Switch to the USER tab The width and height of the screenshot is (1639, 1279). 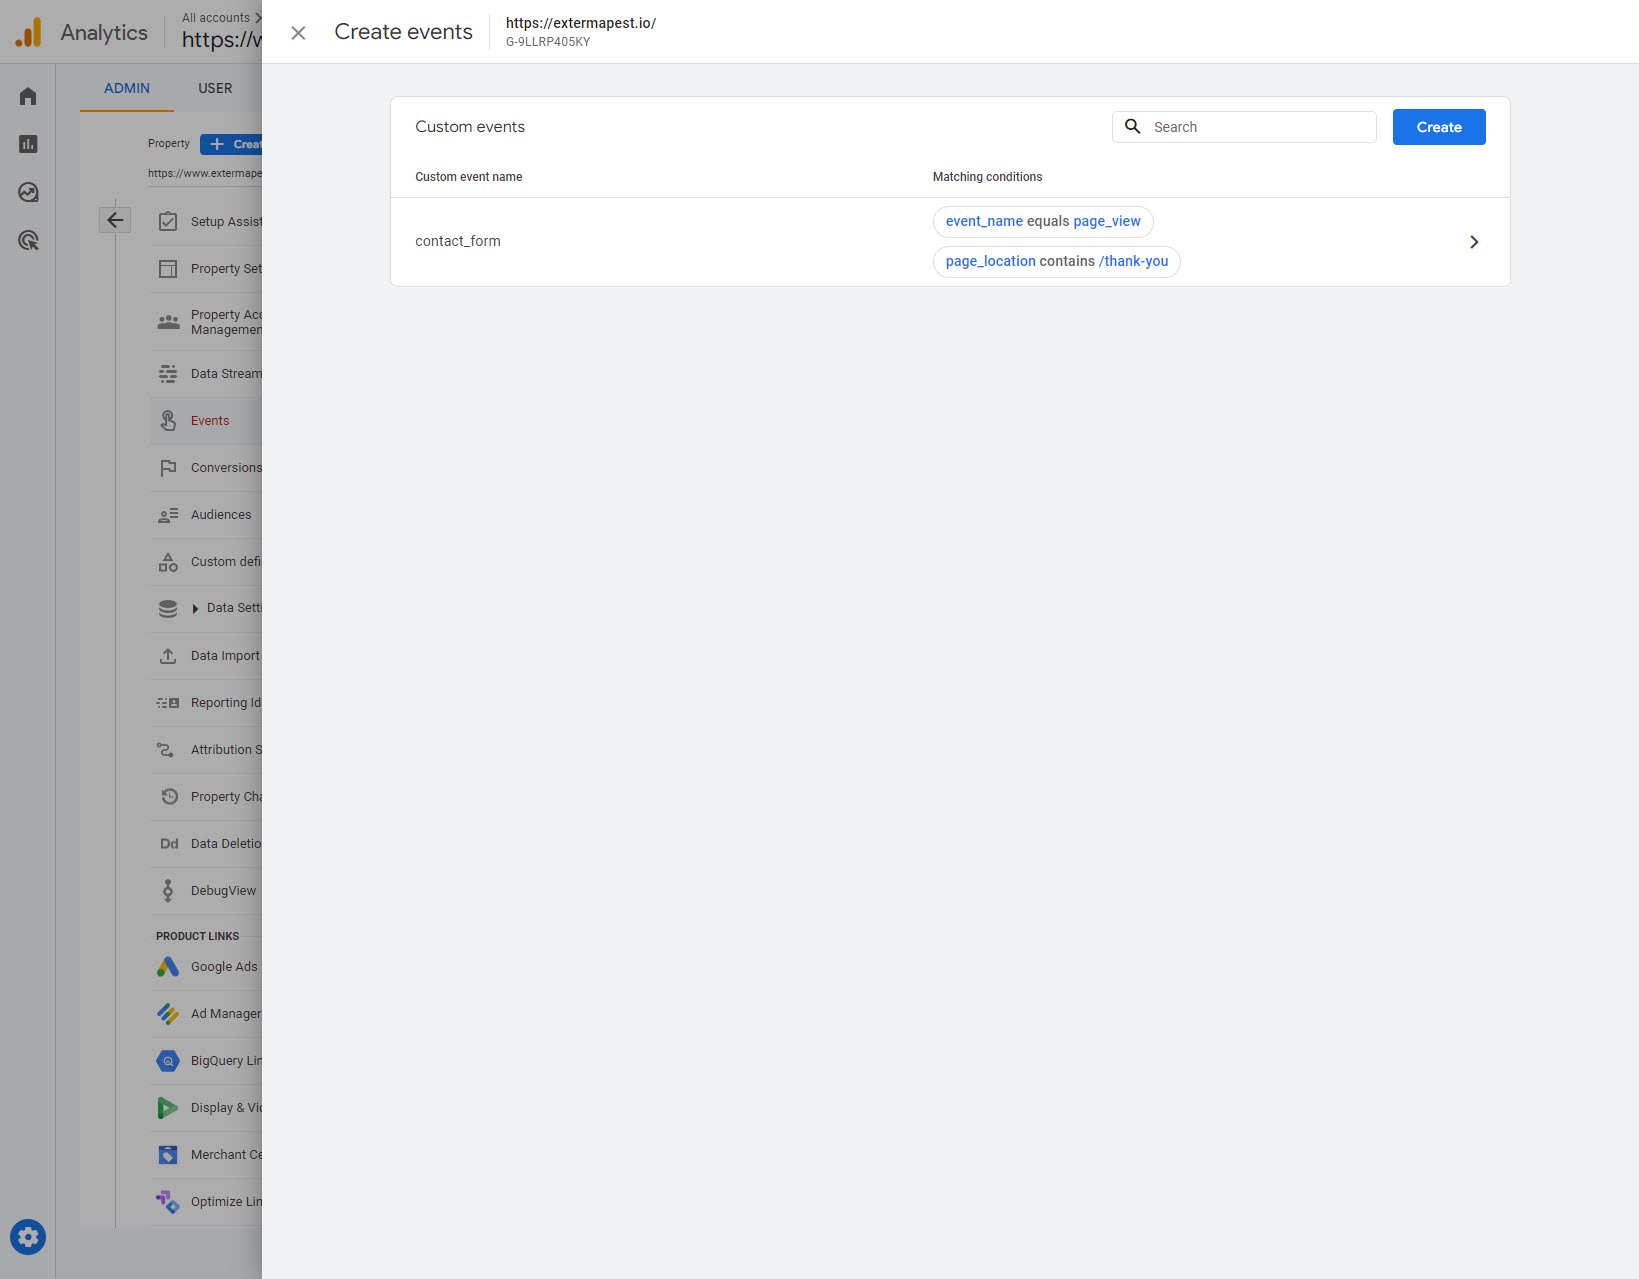(215, 88)
